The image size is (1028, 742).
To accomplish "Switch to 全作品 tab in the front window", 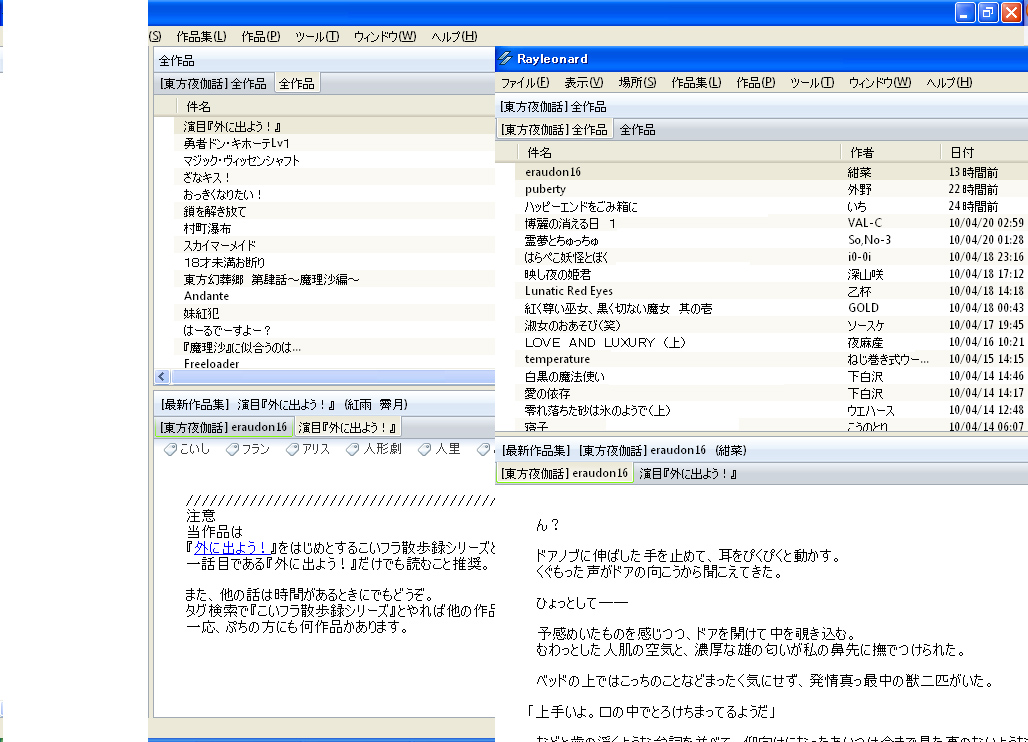I will tap(636, 130).
